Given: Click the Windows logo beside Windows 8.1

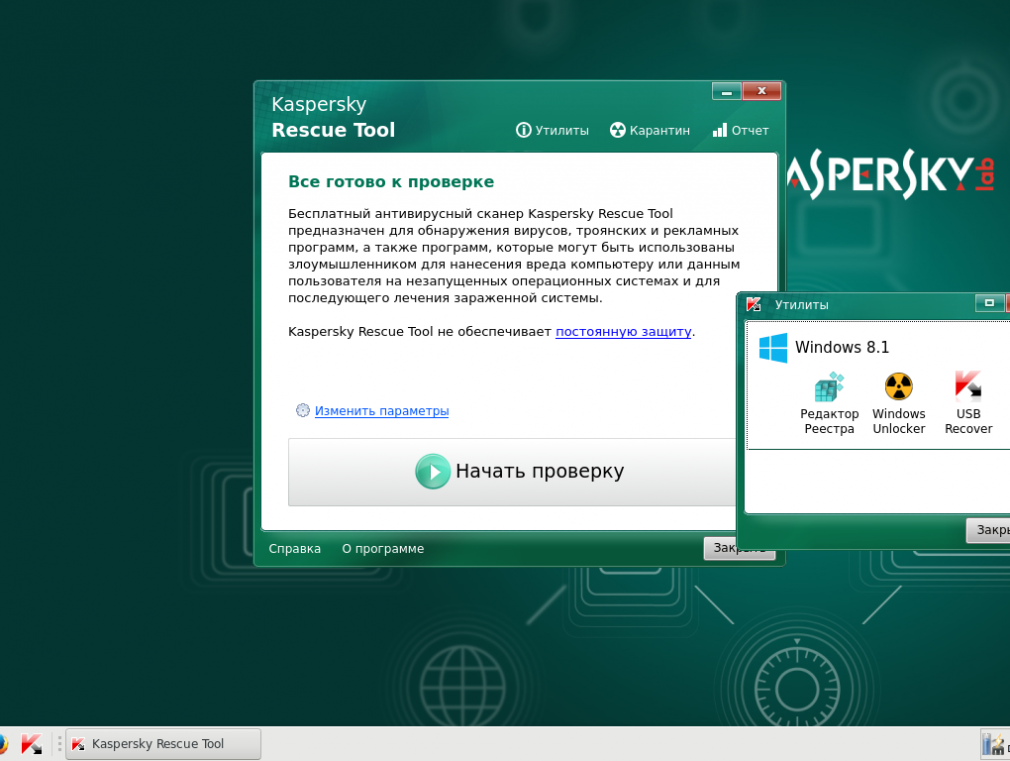Looking at the screenshot, I should click(773, 348).
